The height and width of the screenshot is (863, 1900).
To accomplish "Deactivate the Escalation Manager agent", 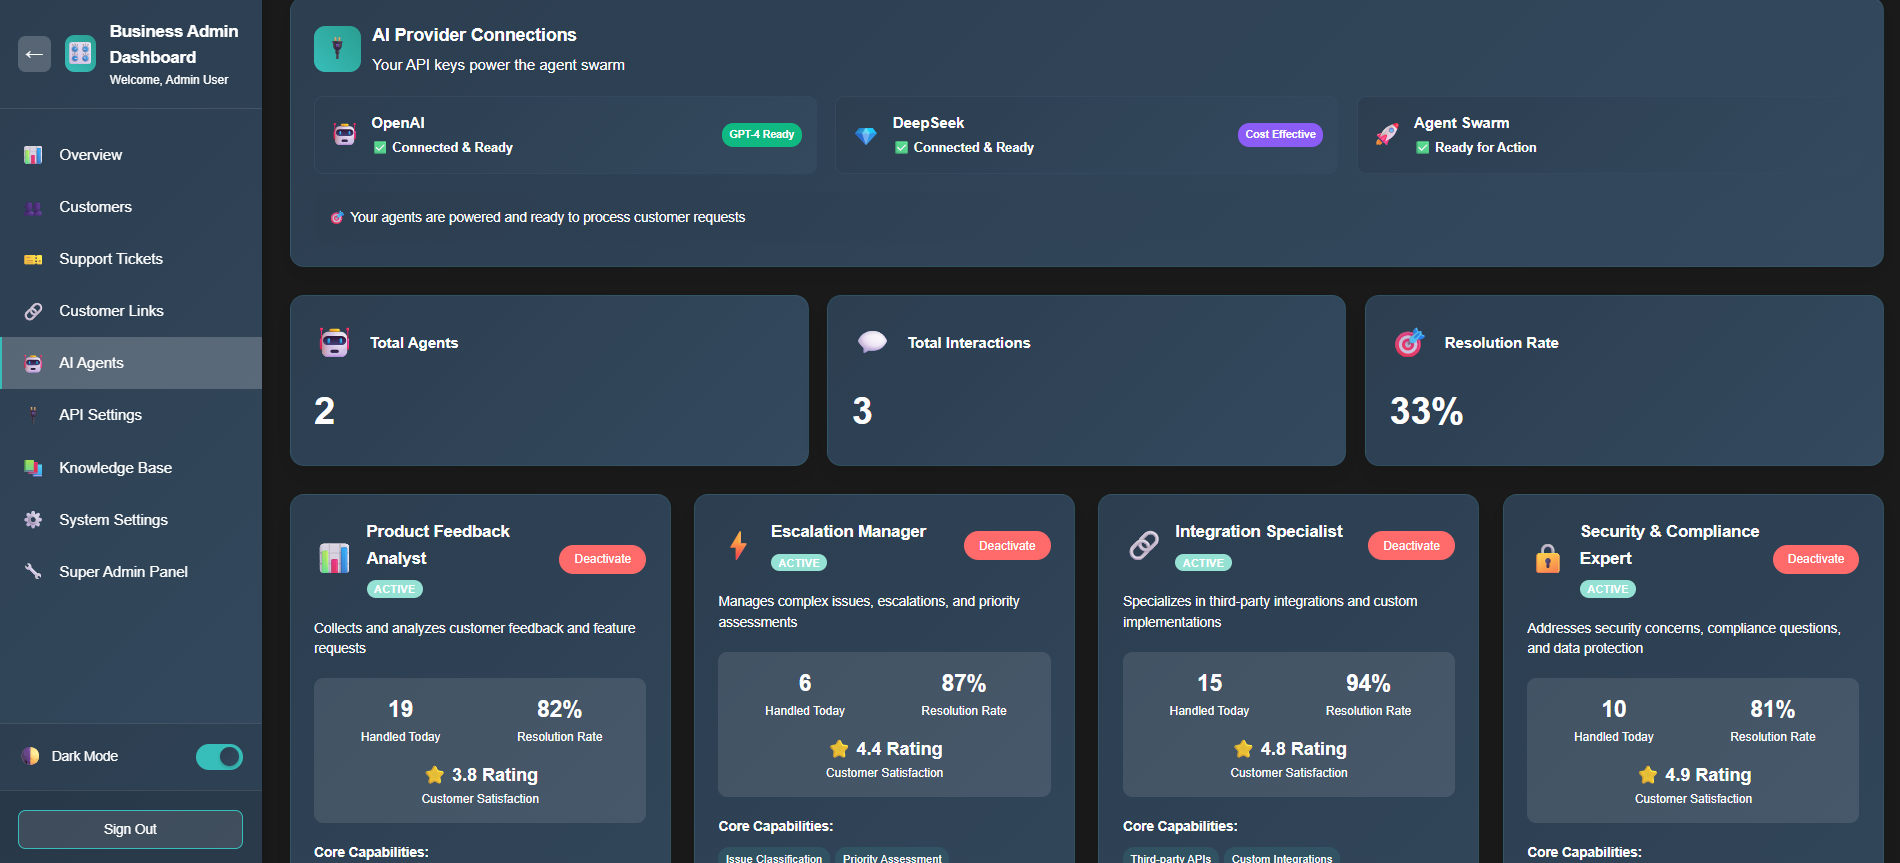I will pos(1006,546).
